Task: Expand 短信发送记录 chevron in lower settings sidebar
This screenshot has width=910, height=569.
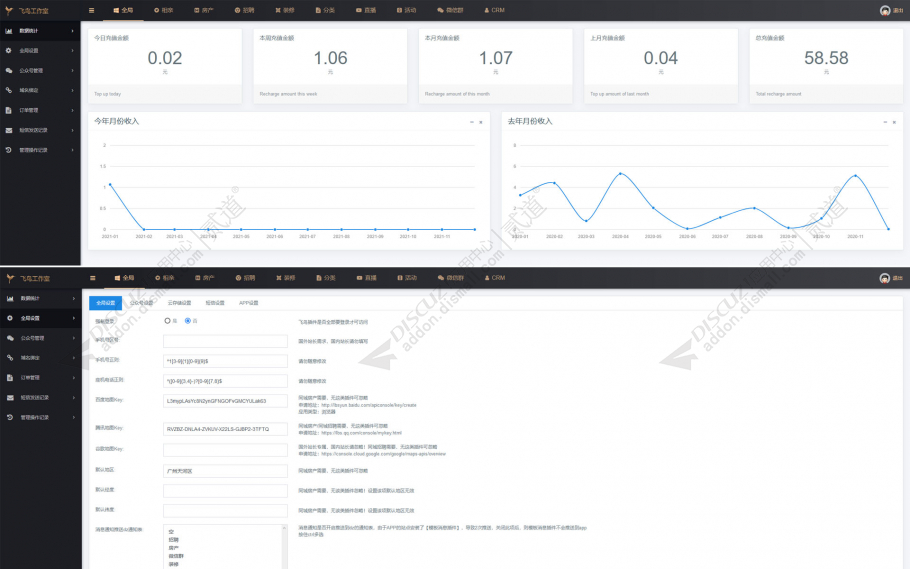Action: (x=73, y=398)
